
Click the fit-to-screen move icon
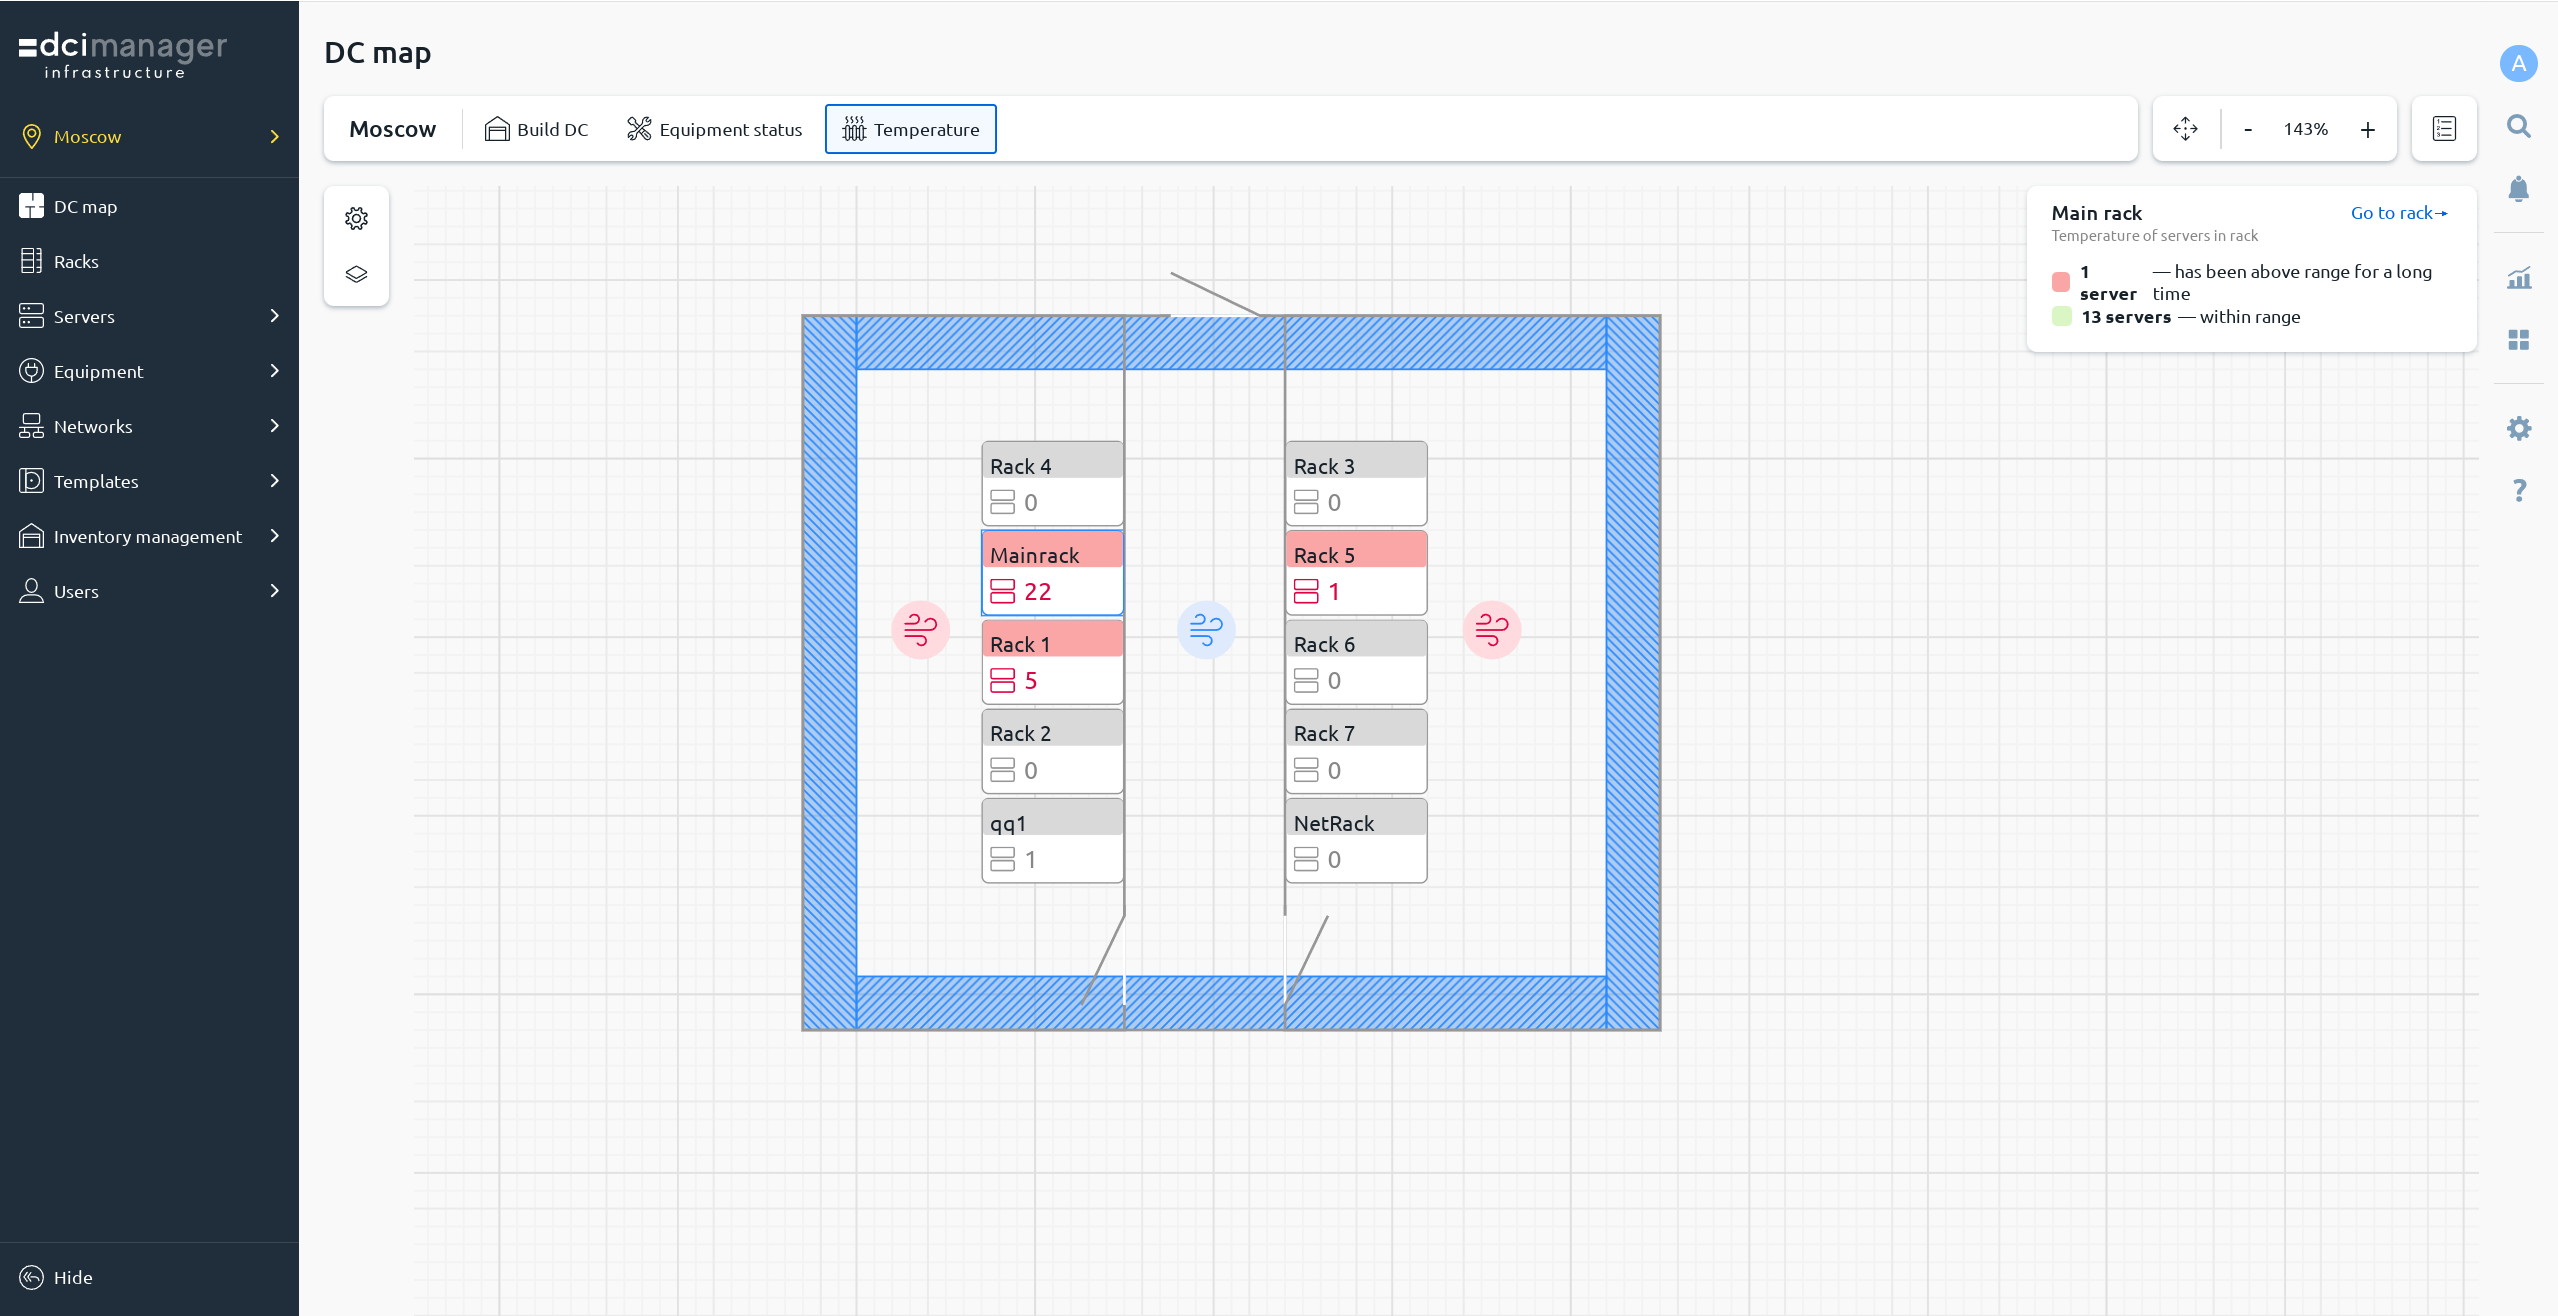coord(2185,129)
